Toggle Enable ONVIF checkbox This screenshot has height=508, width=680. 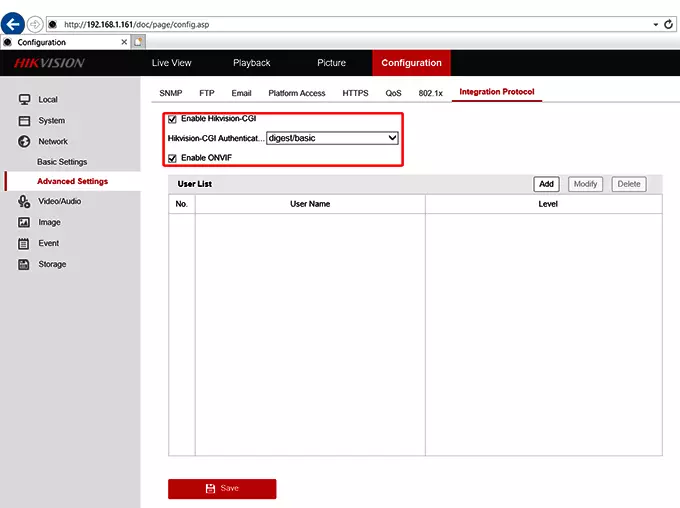click(172, 158)
